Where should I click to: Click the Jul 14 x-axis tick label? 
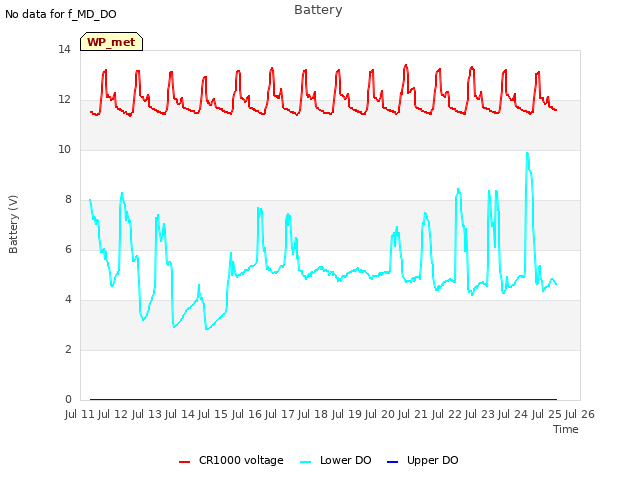pos(179,414)
